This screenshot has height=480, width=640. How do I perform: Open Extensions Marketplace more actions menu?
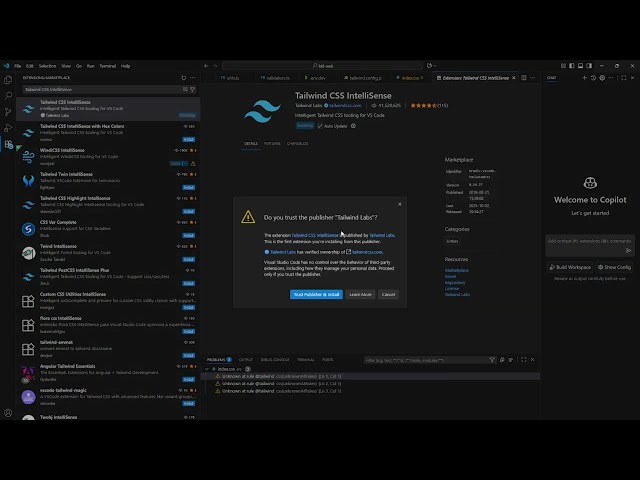pyautogui.click(x=193, y=78)
